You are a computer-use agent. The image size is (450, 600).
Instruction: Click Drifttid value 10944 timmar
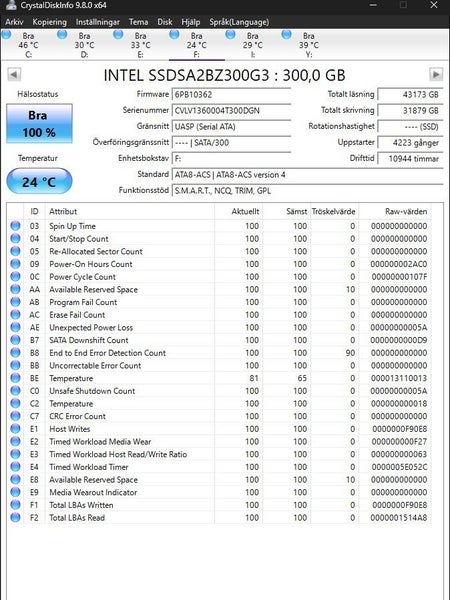click(410, 158)
